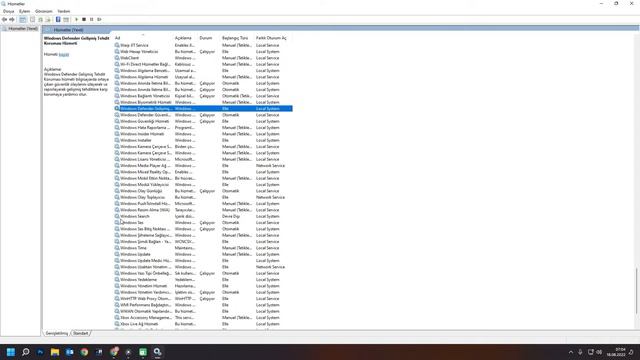Select the Wi-Fi Direct Hizmetleri service
The width and height of the screenshot is (640, 360).
click(203, 64)
